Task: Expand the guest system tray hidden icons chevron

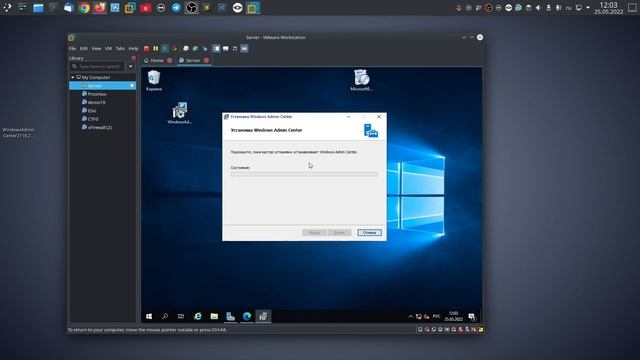Action: [410, 316]
